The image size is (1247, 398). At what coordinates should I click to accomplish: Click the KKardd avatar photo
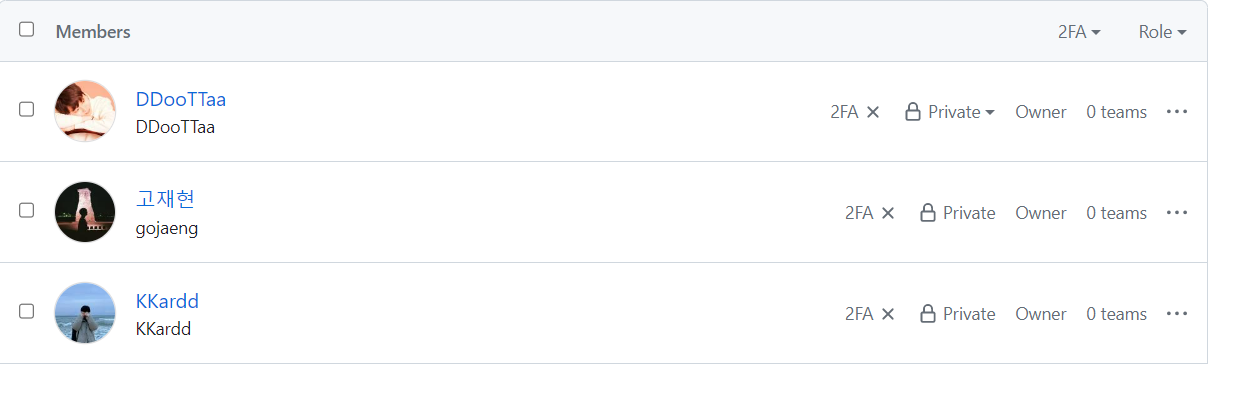tap(85, 313)
